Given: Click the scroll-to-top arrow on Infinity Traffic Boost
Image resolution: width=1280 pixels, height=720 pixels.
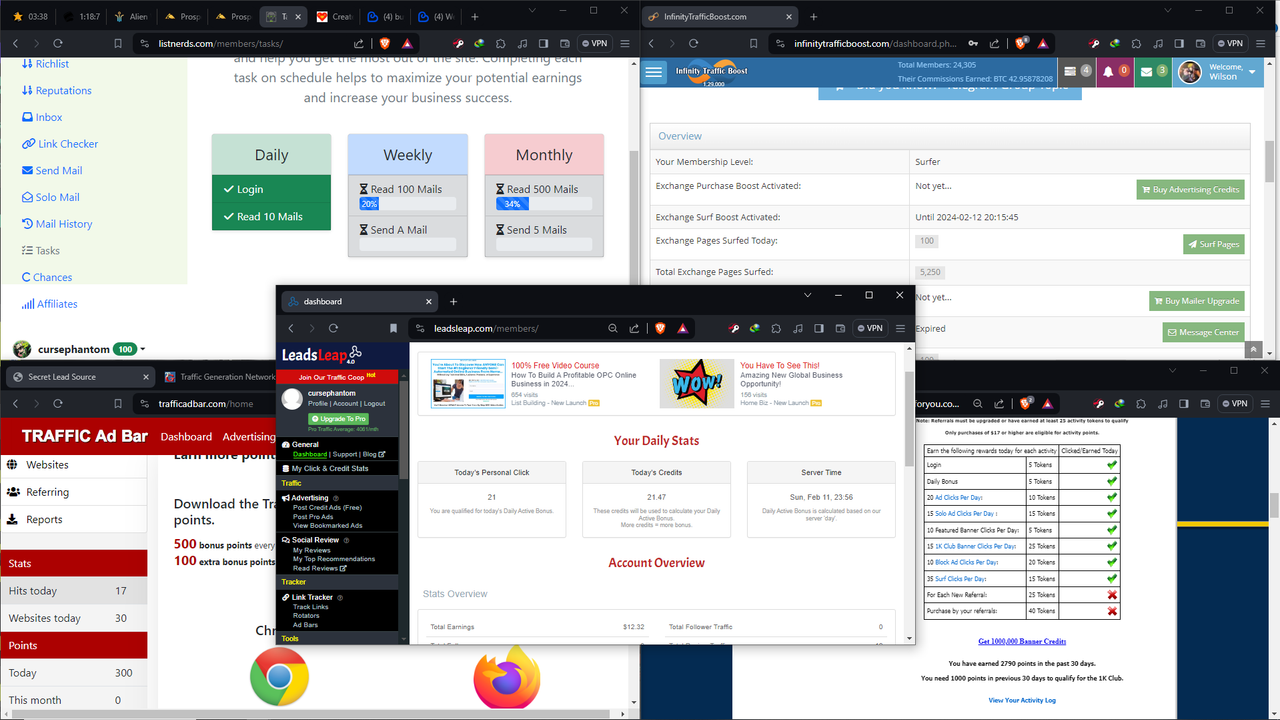Looking at the screenshot, I should point(1254,349).
